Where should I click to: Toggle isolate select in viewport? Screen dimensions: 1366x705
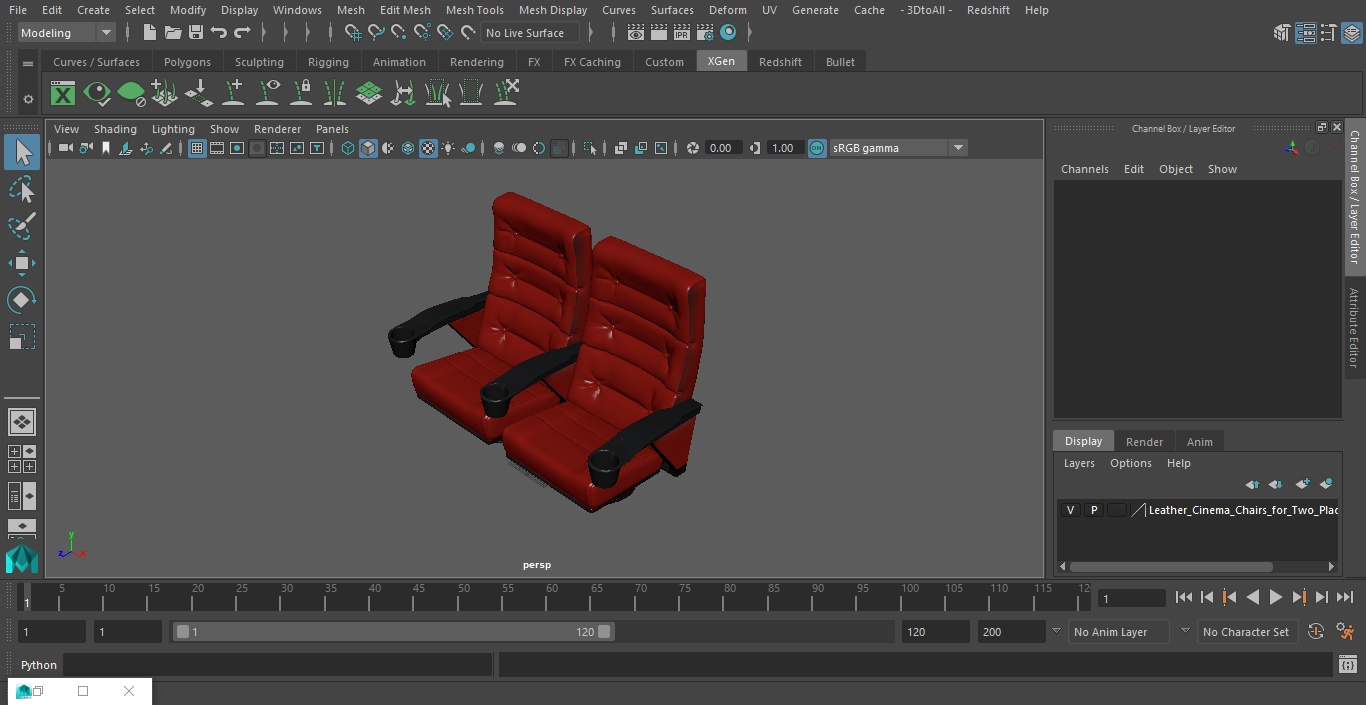590,148
